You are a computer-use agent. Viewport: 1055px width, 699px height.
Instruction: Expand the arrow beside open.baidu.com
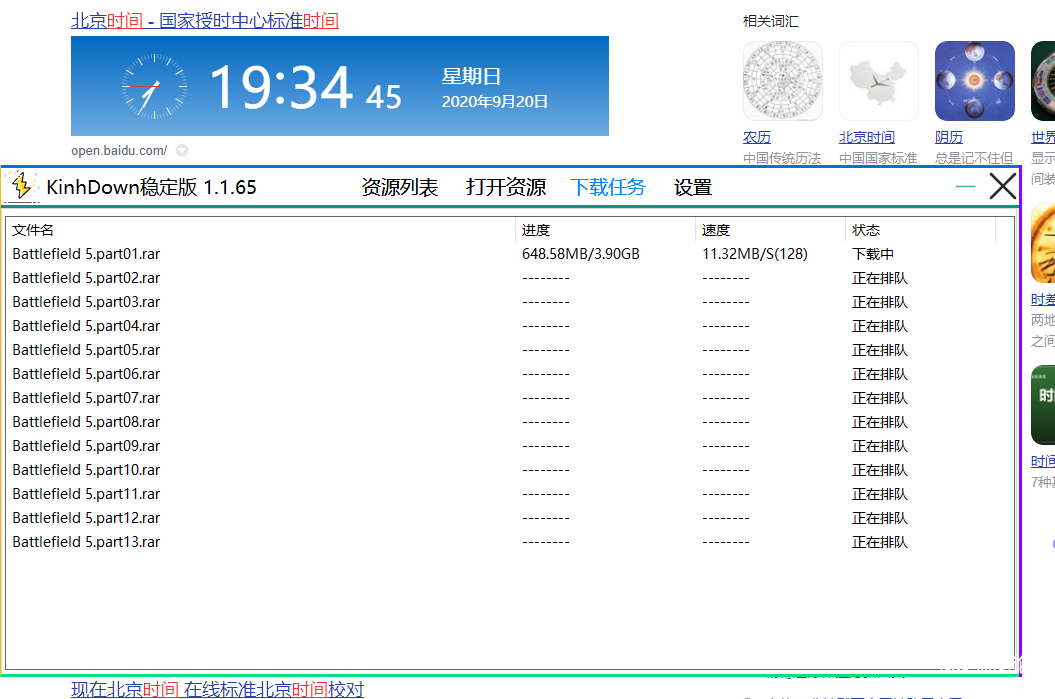click(182, 151)
